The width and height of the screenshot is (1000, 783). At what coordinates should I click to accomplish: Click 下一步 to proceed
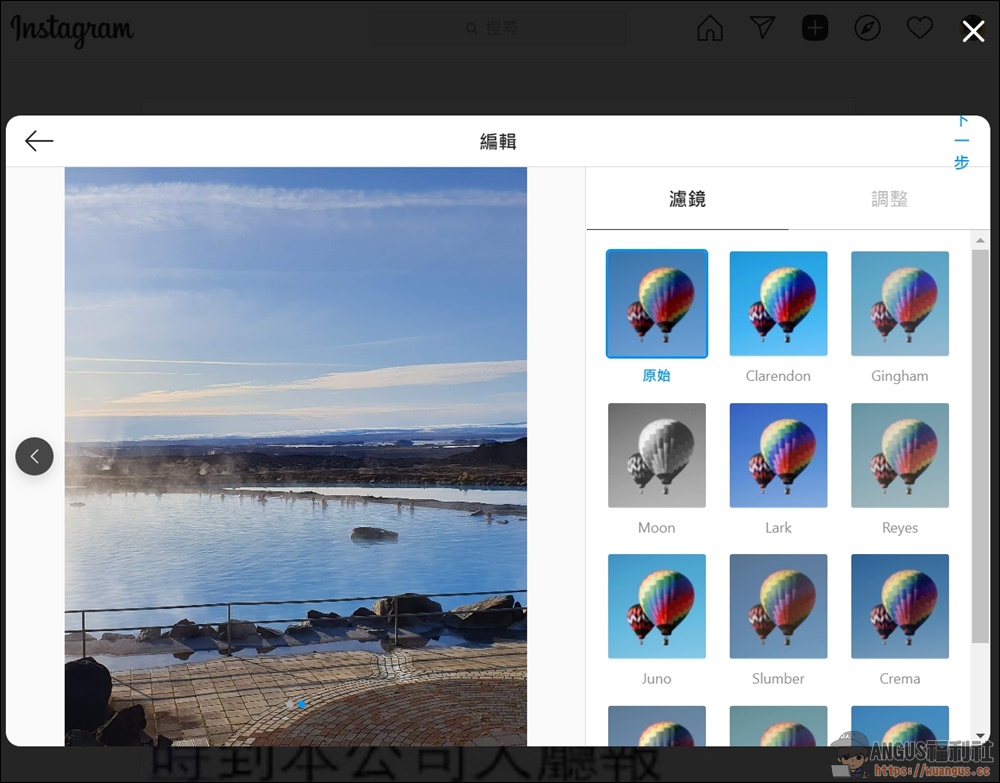click(961, 141)
